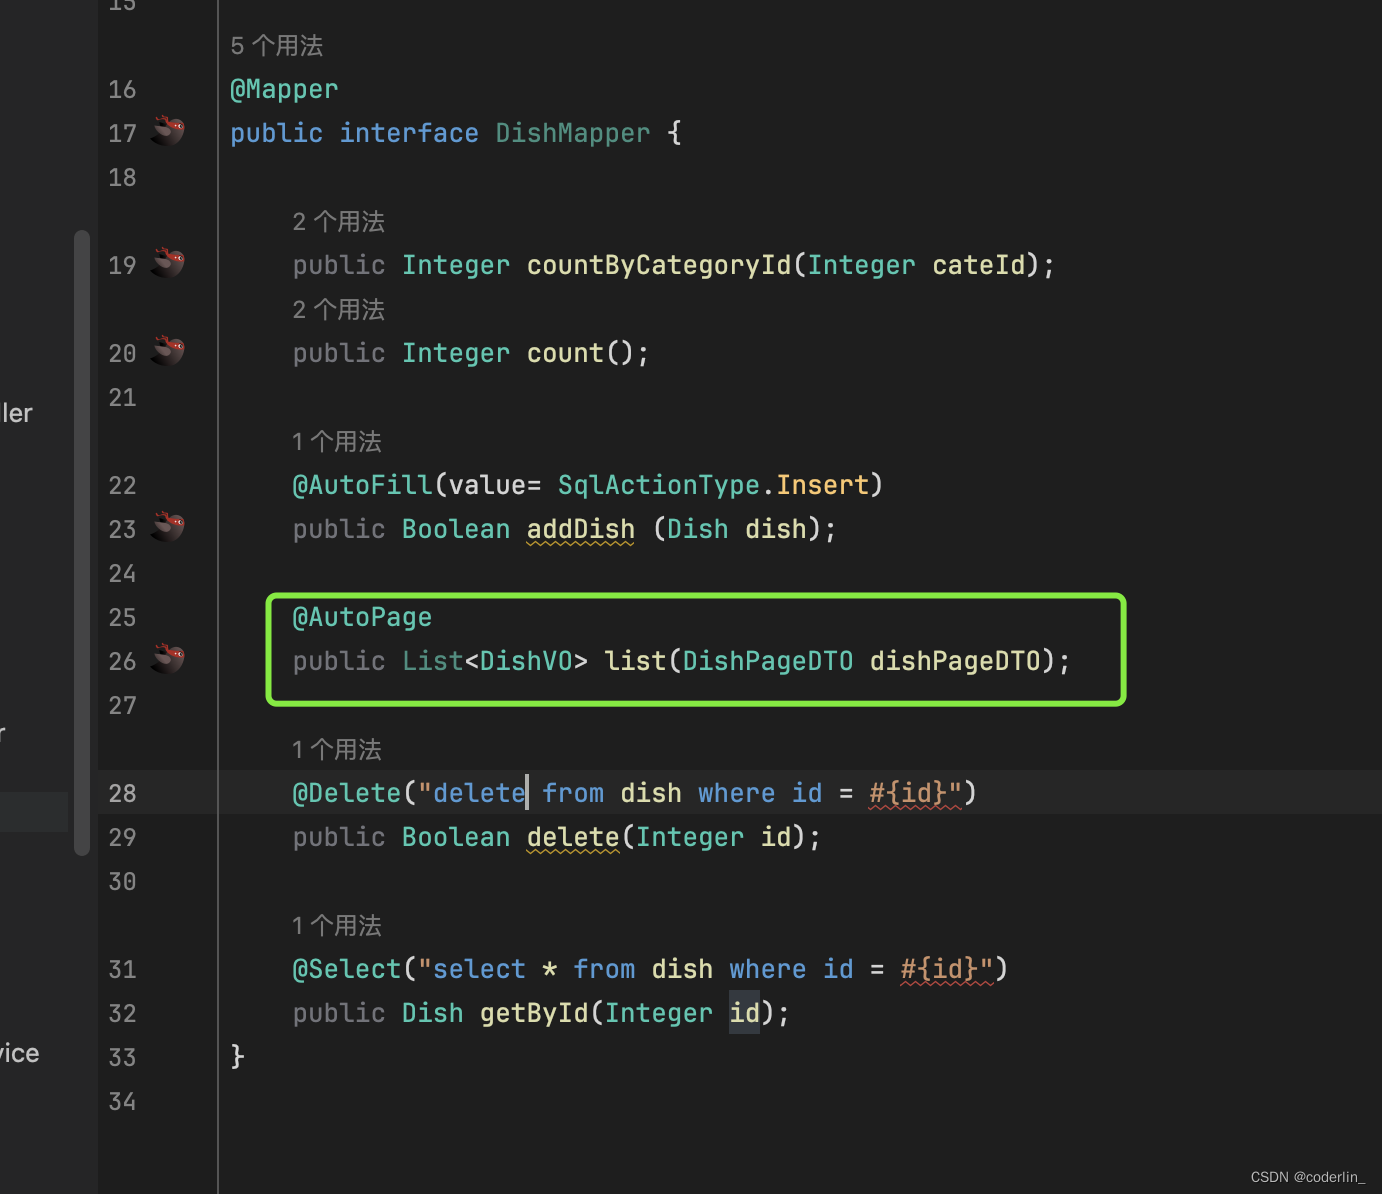The image size is (1382, 1194).
Task: Click the @Delete annotation
Action: pos(347,793)
